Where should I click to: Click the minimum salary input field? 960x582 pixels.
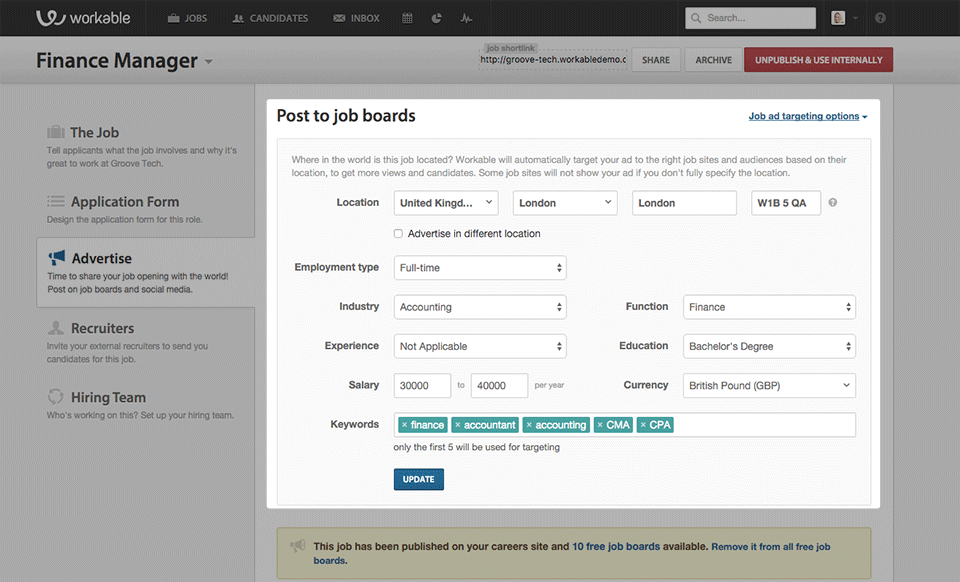coord(422,385)
